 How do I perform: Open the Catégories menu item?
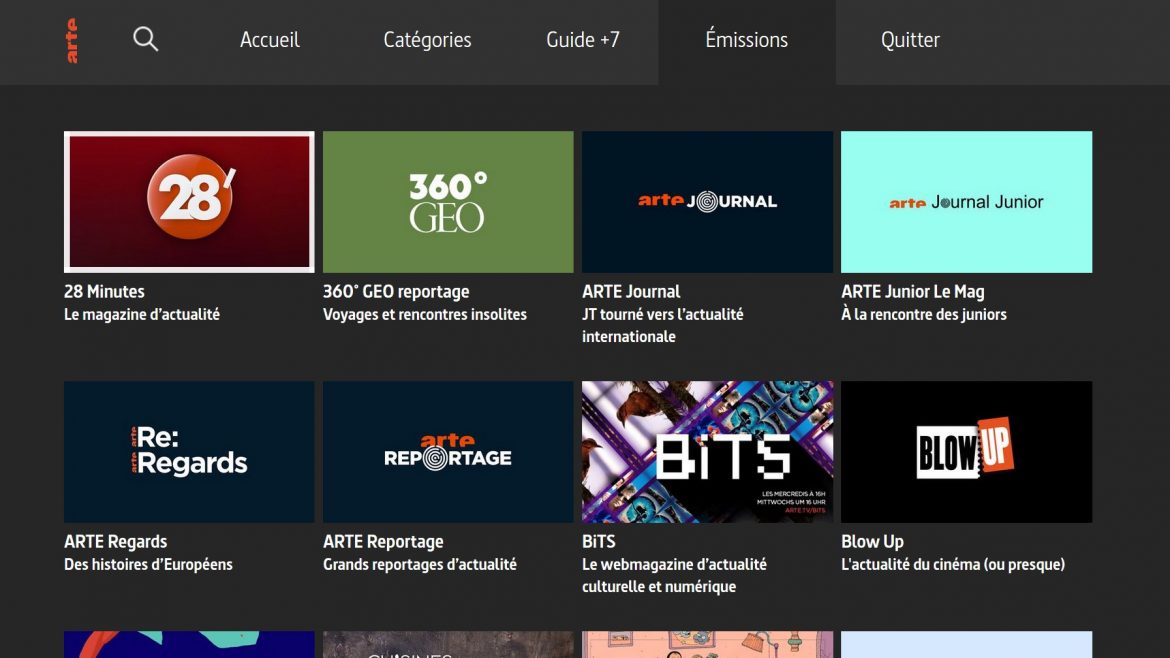point(427,40)
